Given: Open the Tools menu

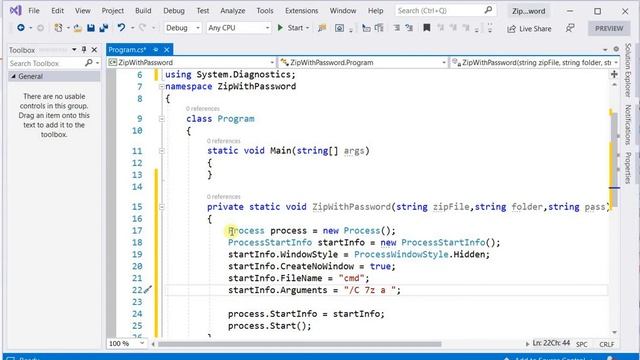Looking at the screenshot, I should click(x=265, y=11).
